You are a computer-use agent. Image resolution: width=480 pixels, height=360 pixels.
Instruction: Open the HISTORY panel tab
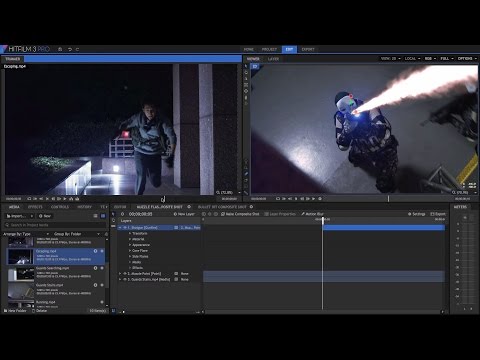tap(84, 207)
